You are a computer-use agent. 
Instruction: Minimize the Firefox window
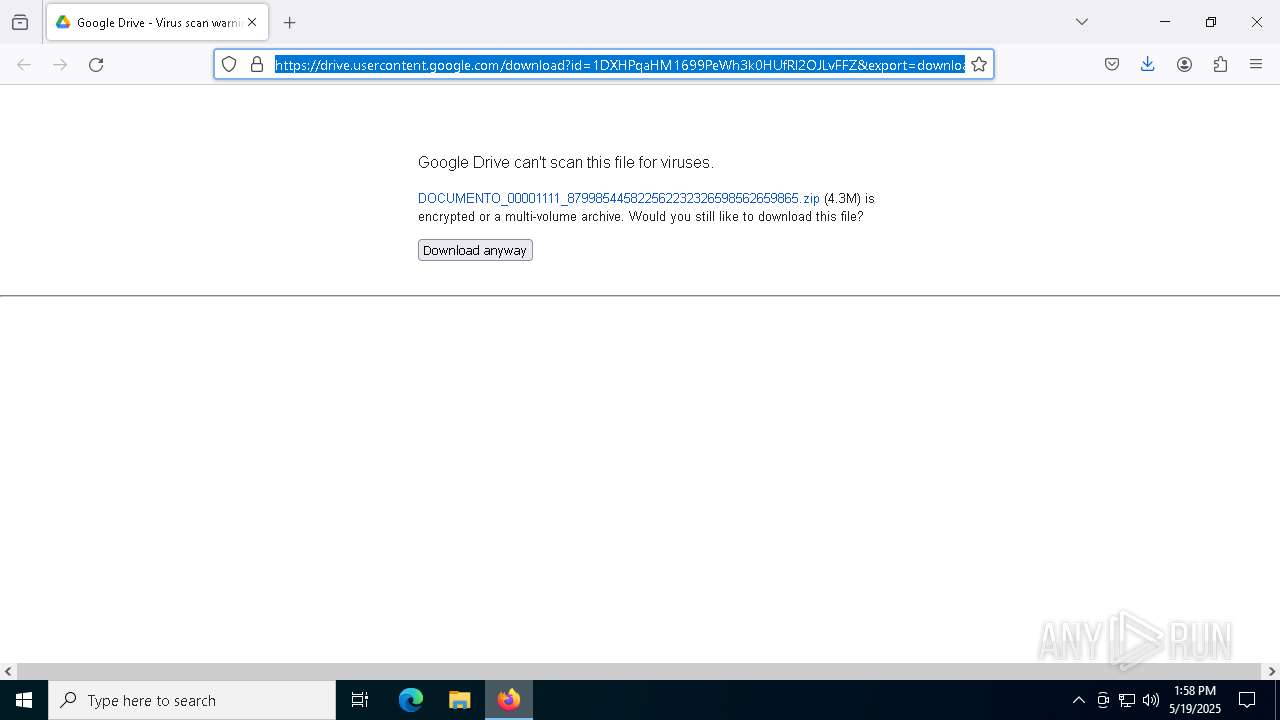pyautogui.click(x=1165, y=22)
